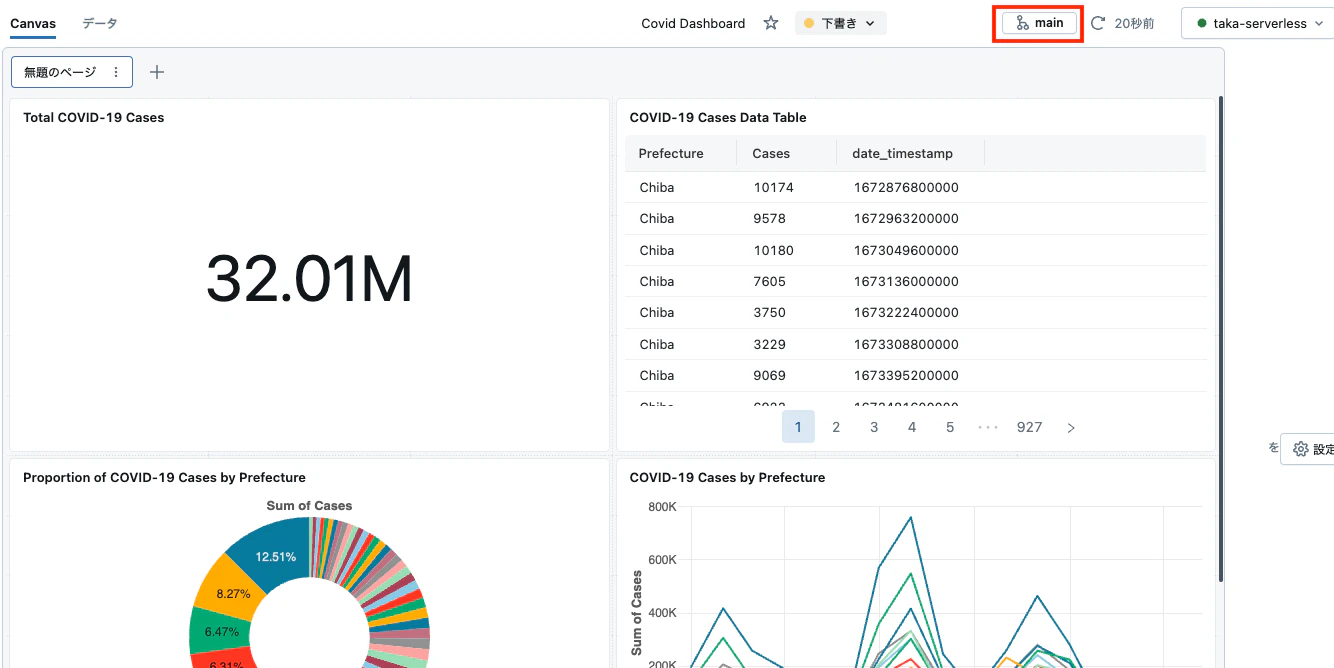Click the date_timestamp column header
This screenshot has width=1334, height=668.
point(902,153)
